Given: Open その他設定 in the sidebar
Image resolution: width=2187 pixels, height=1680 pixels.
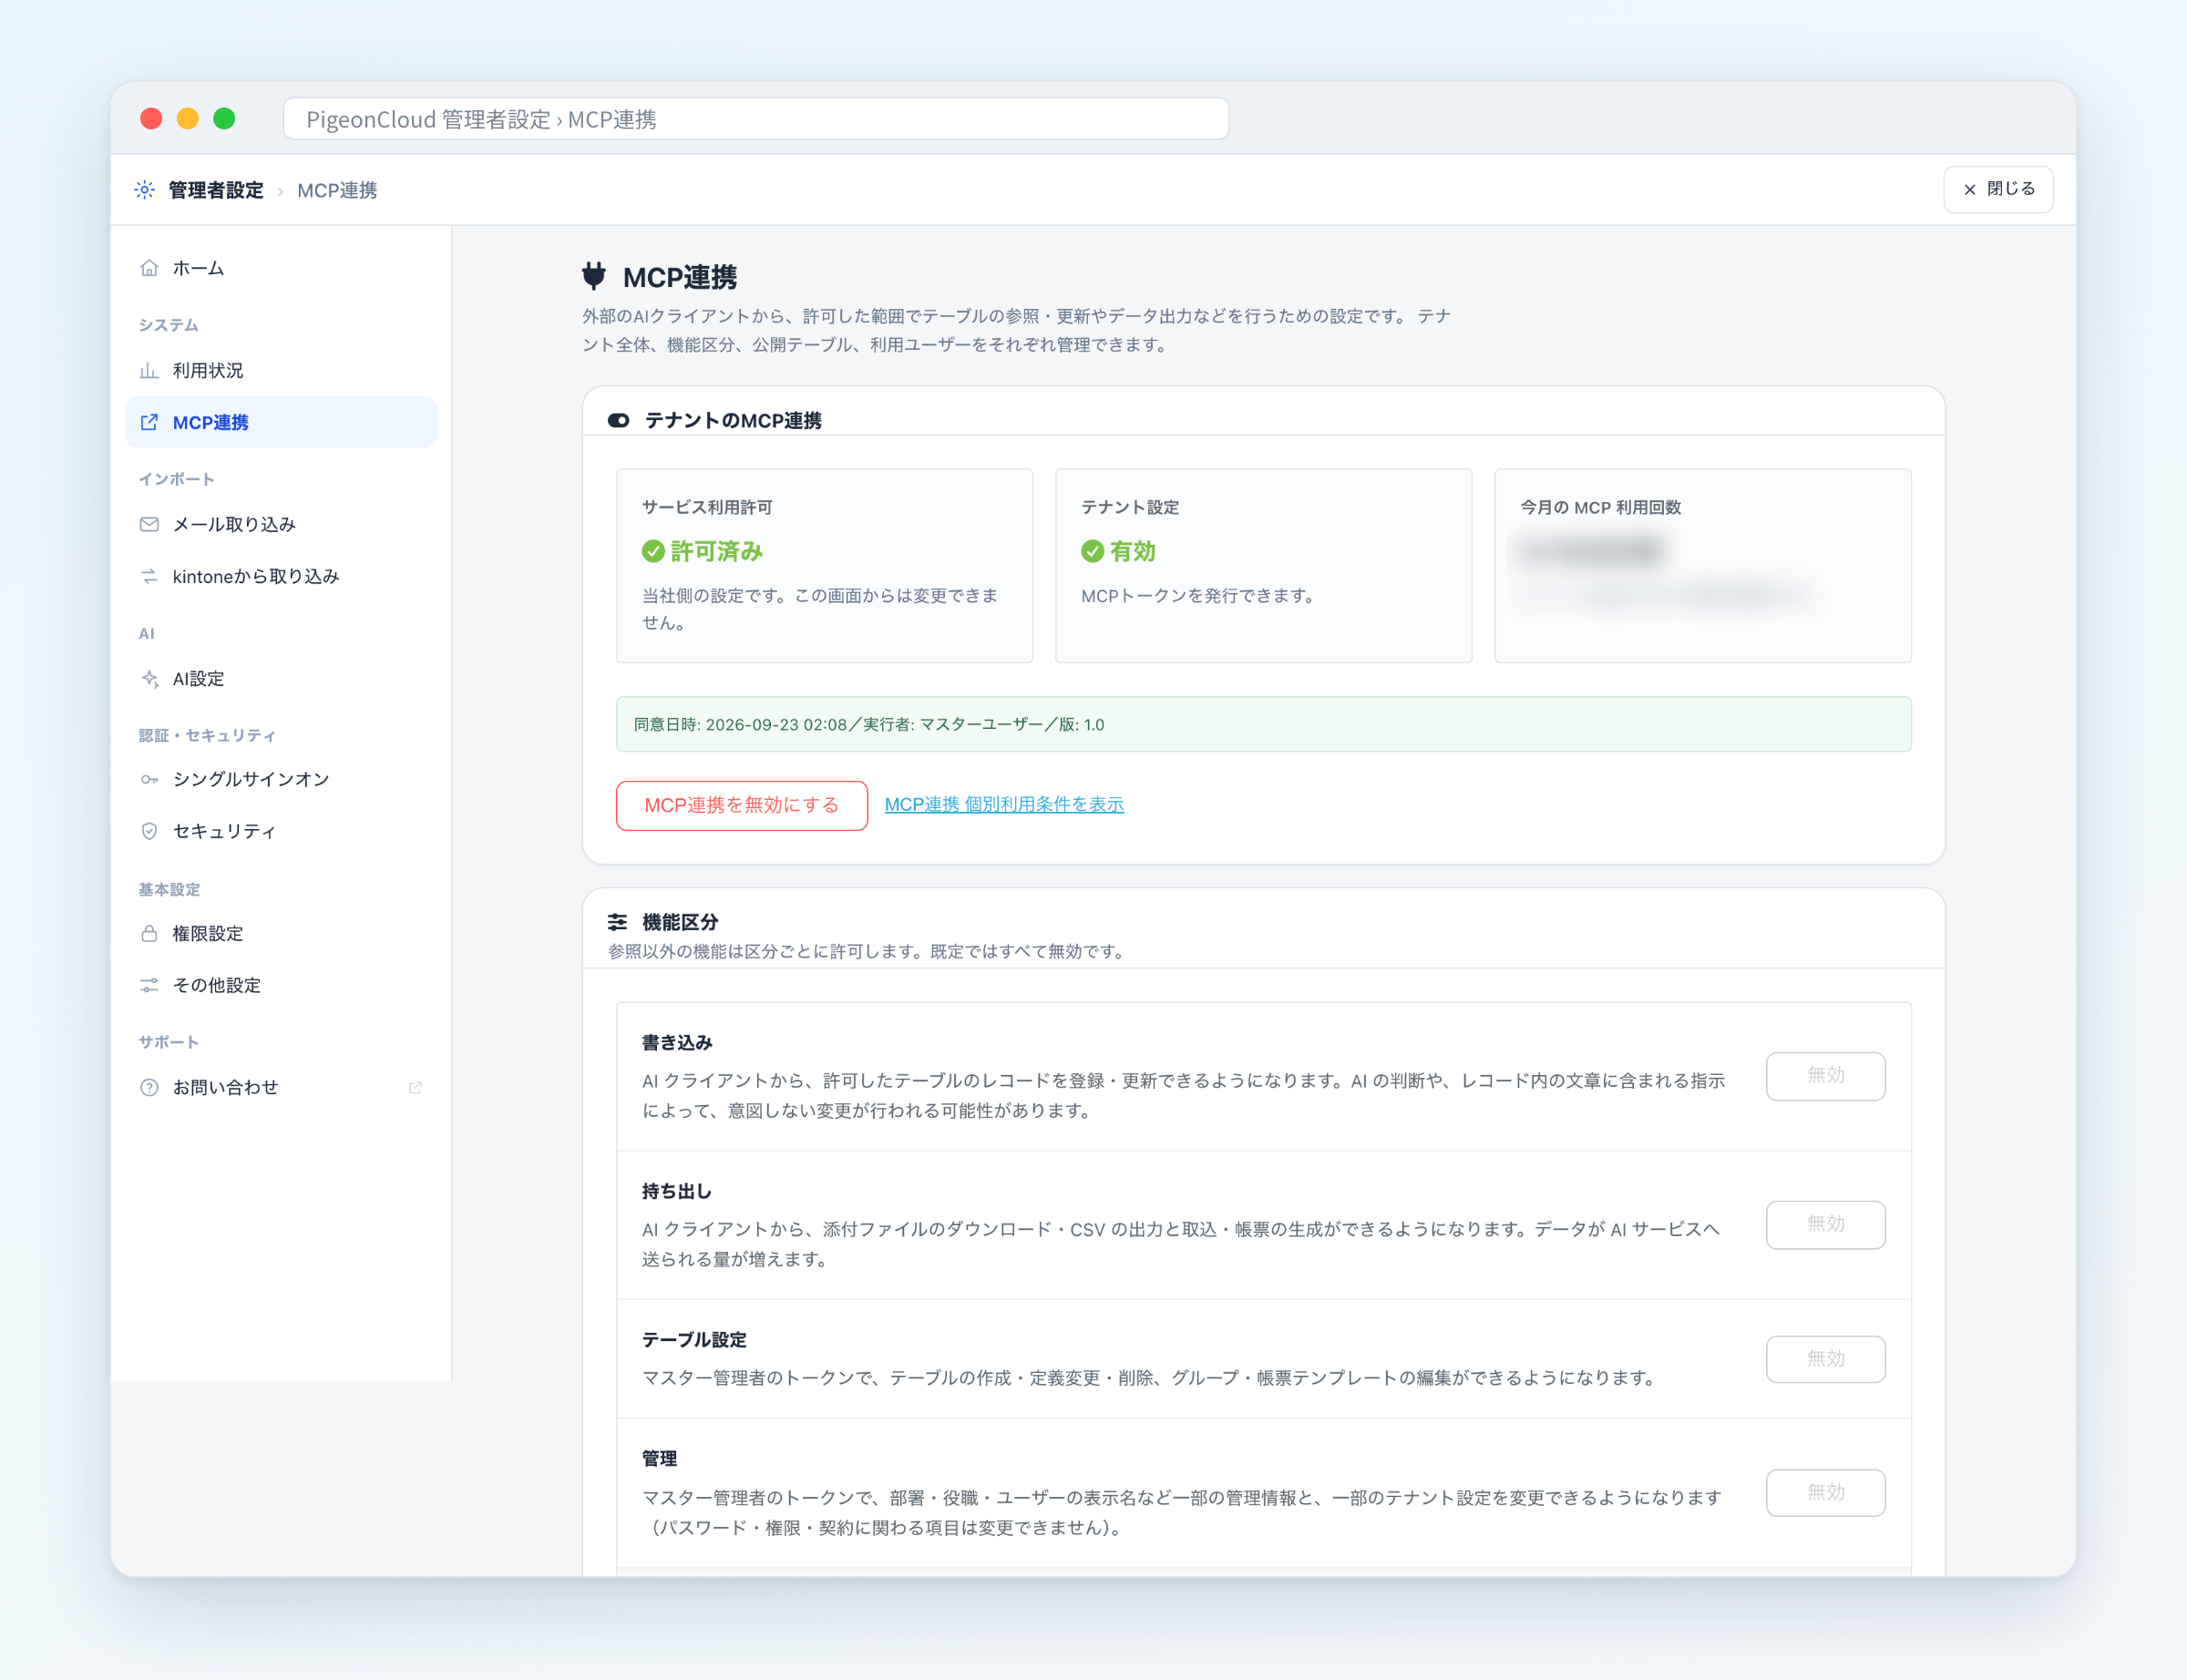Looking at the screenshot, I should tap(281, 985).
